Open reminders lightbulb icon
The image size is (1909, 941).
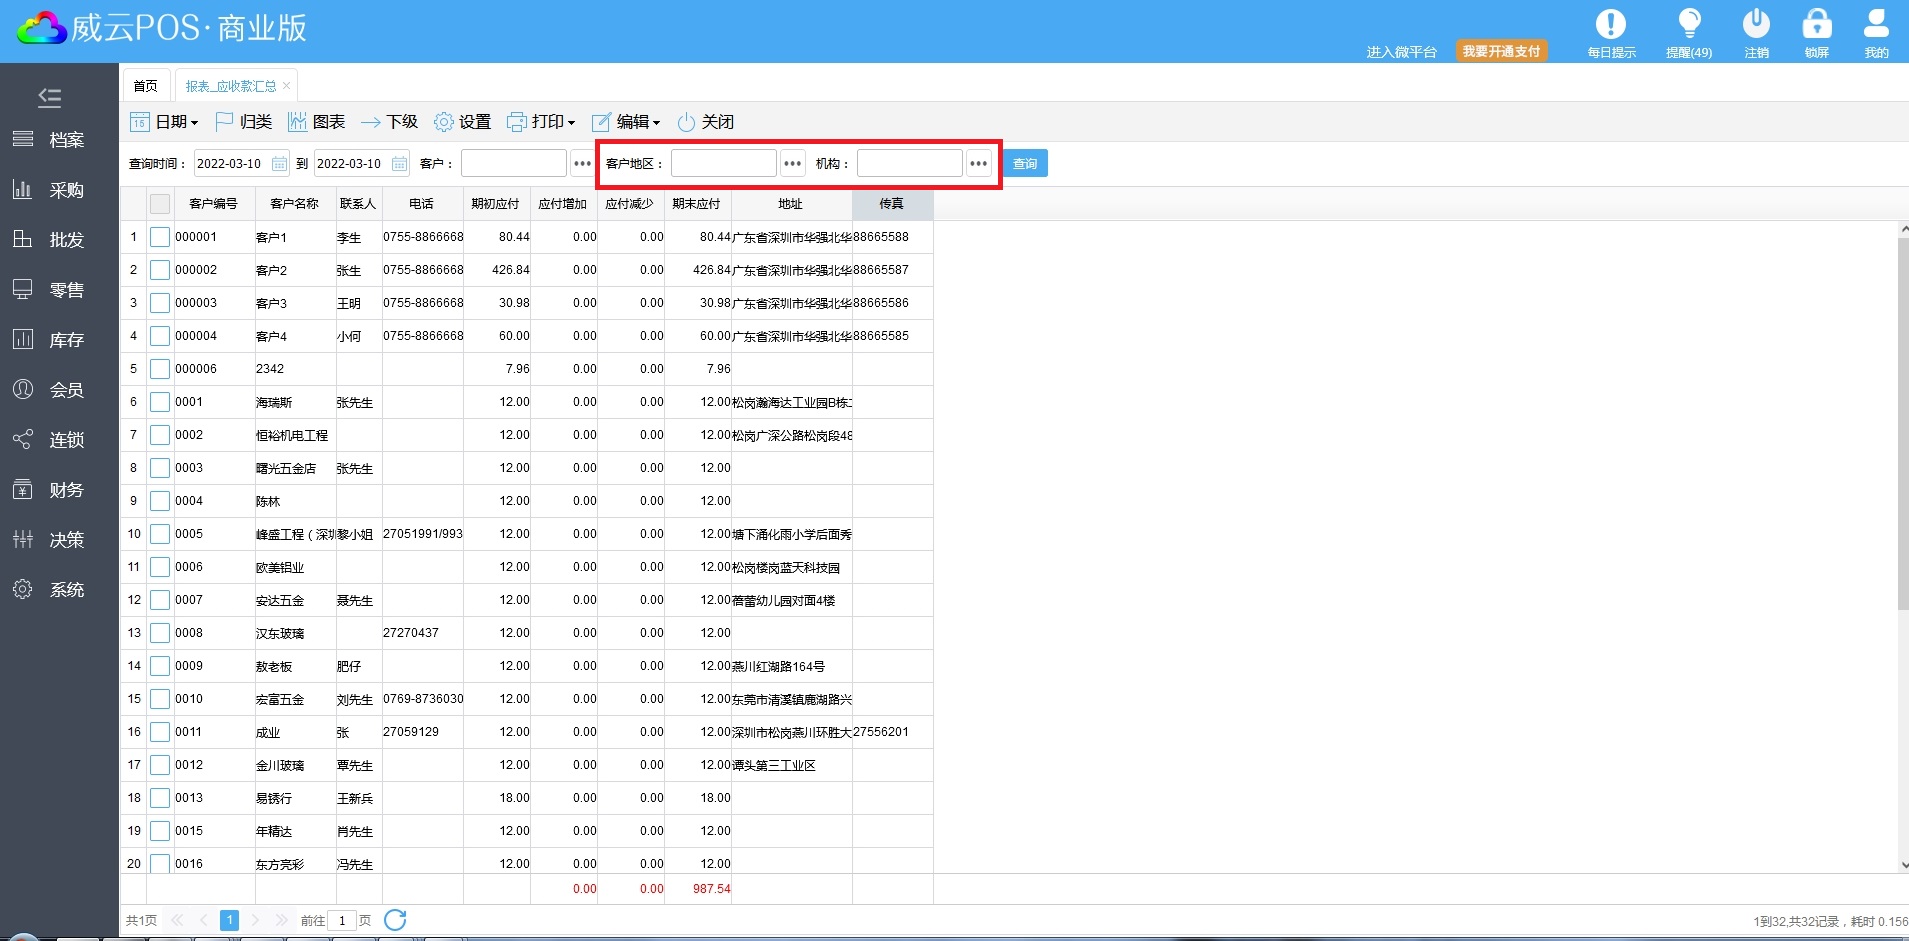point(1689,24)
